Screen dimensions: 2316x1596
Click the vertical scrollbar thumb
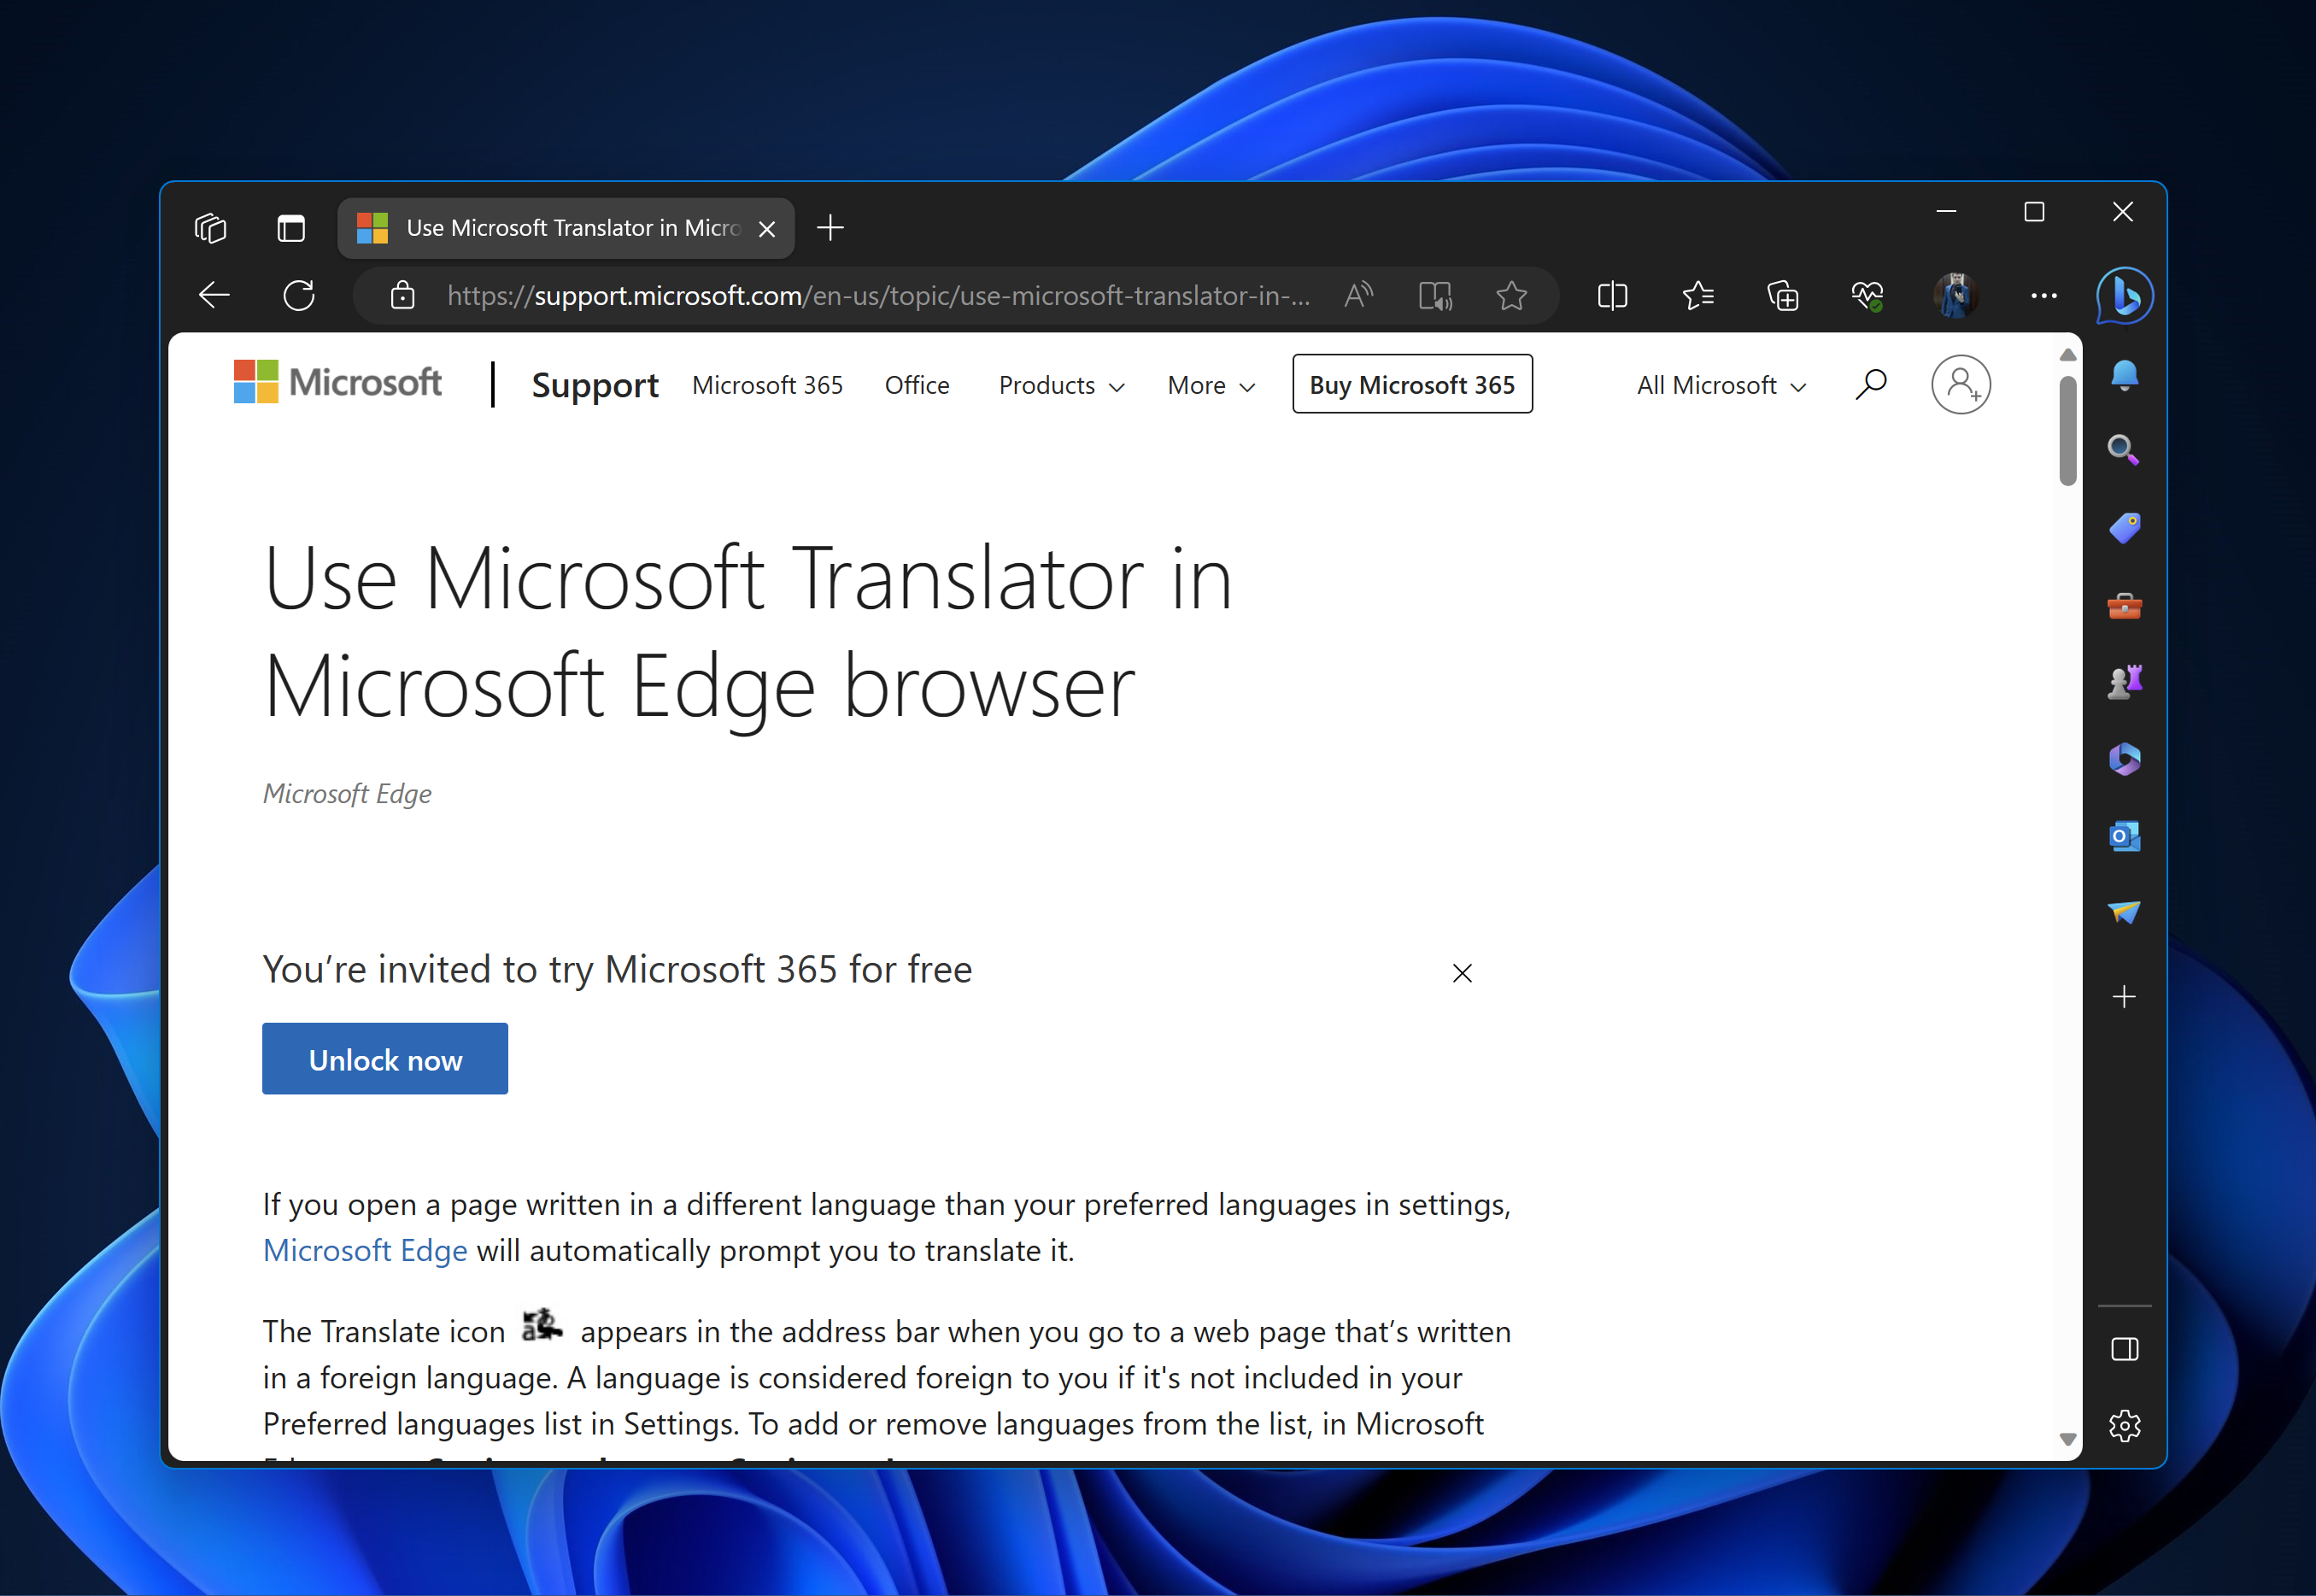click(2068, 431)
